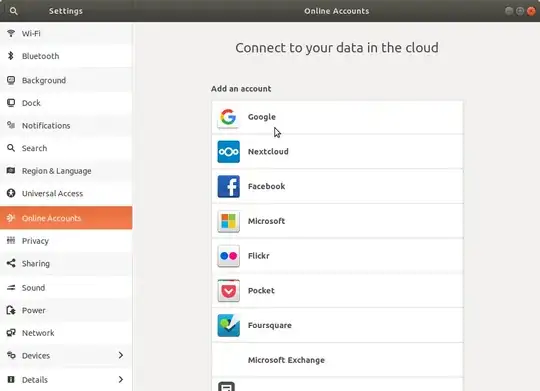Click the Universal Access icon
Viewport: 540px width, 391px height.
[11, 193]
